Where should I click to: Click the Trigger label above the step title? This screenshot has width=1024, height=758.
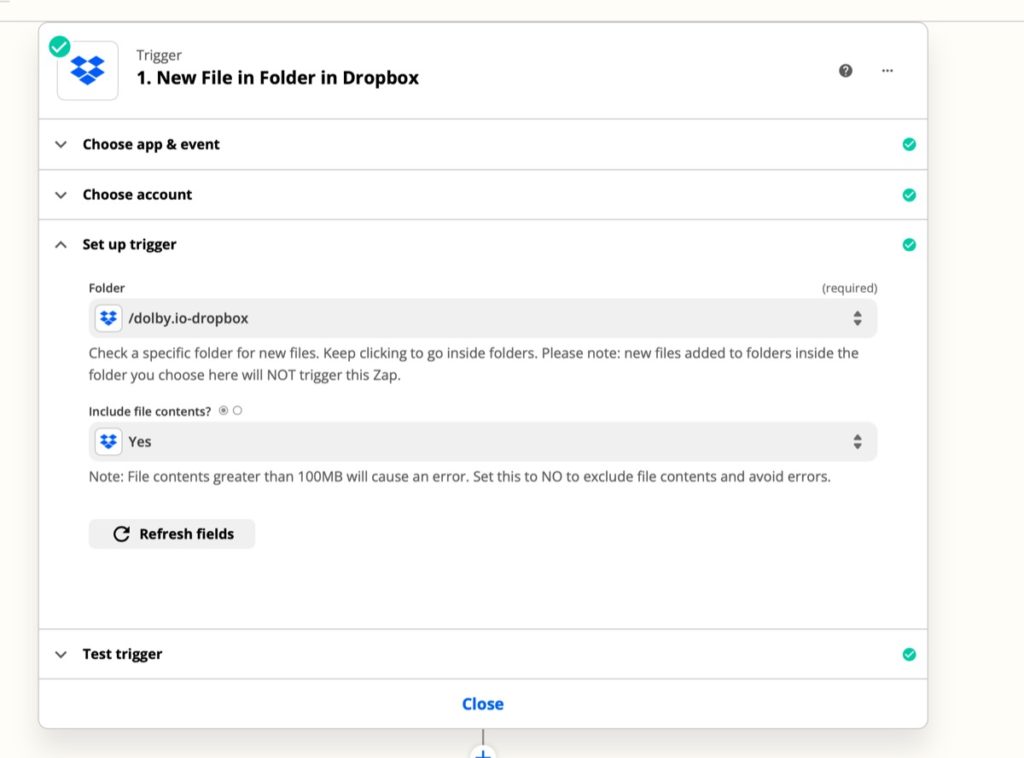pyautogui.click(x=159, y=55)
